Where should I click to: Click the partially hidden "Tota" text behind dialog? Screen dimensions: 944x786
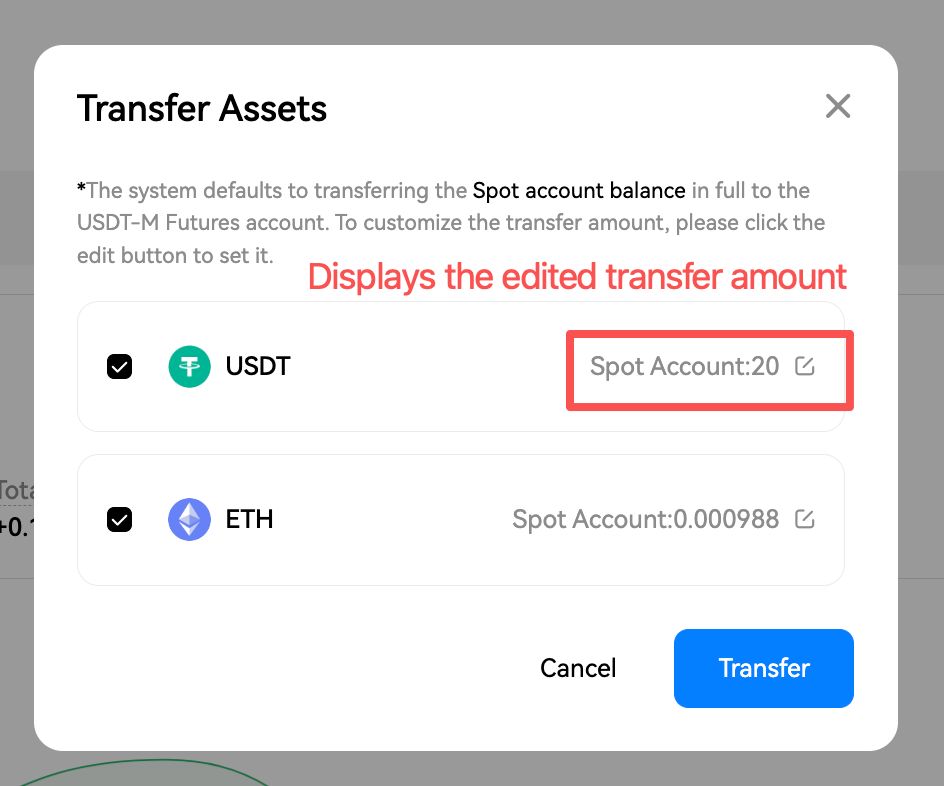[x=16, y=490]
